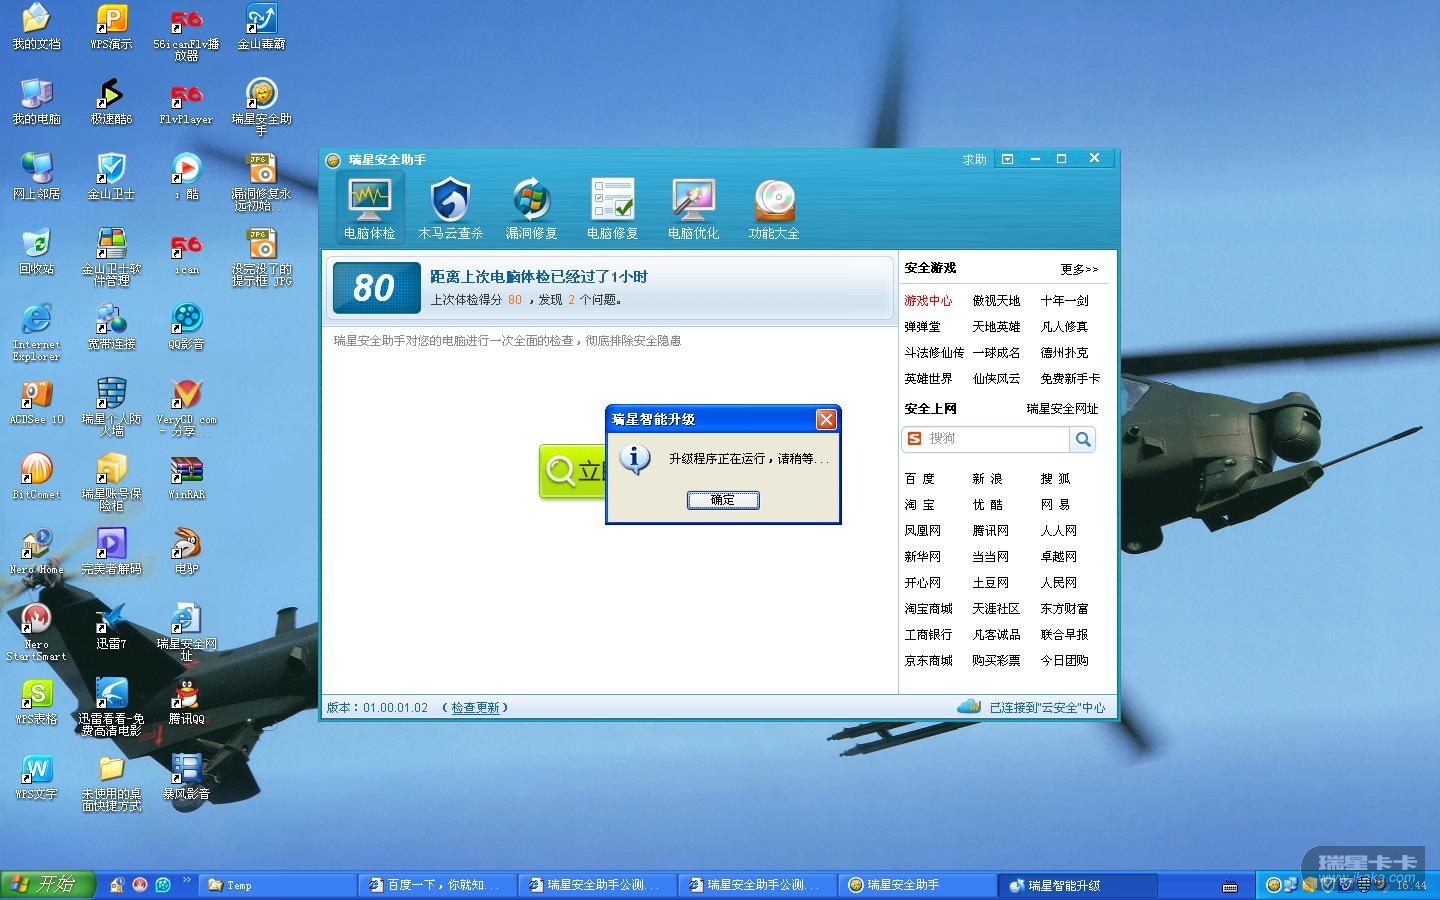Image resolution: width=1440 pixels, height=900 pixels.
Task: Select the 金山毒霸 desktop icon
Action: click(x=261, y=27)
